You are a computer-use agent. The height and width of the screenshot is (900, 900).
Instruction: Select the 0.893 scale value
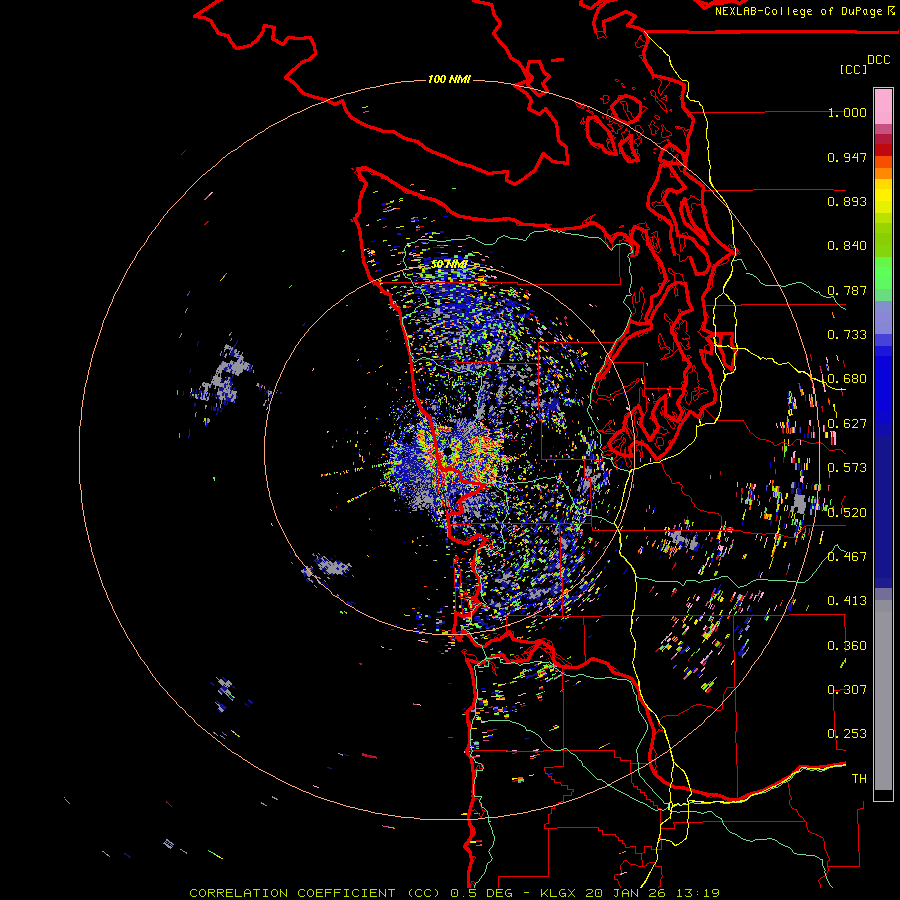[847, 201]
